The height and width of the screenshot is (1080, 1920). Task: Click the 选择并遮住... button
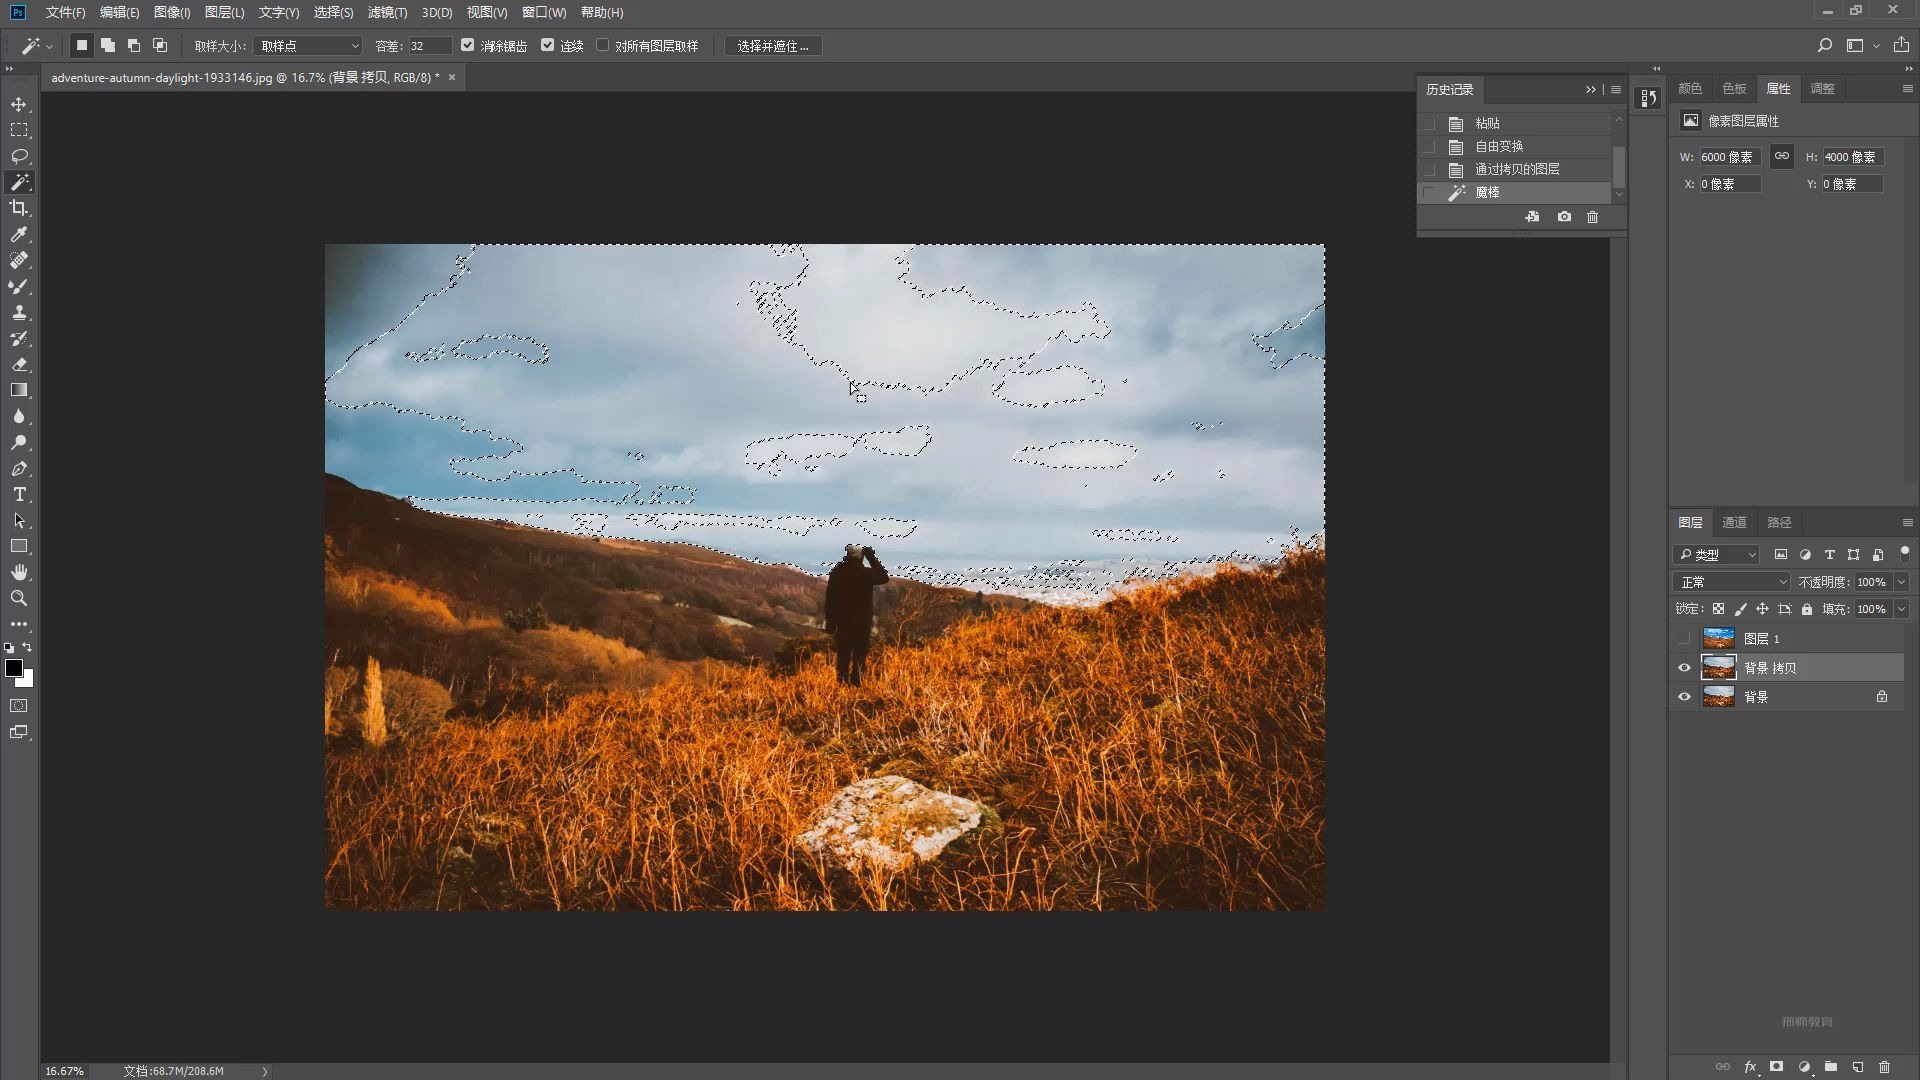(772, 46)
